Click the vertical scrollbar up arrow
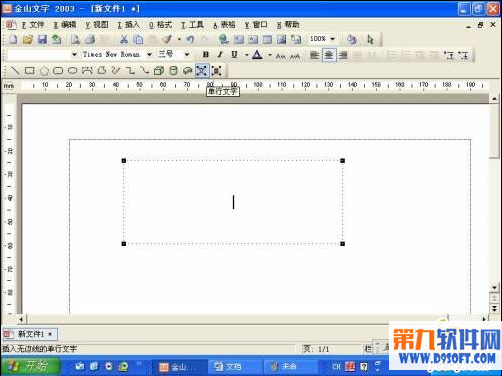Viewport: 502px width, 376px height. (x=494, y=99)
